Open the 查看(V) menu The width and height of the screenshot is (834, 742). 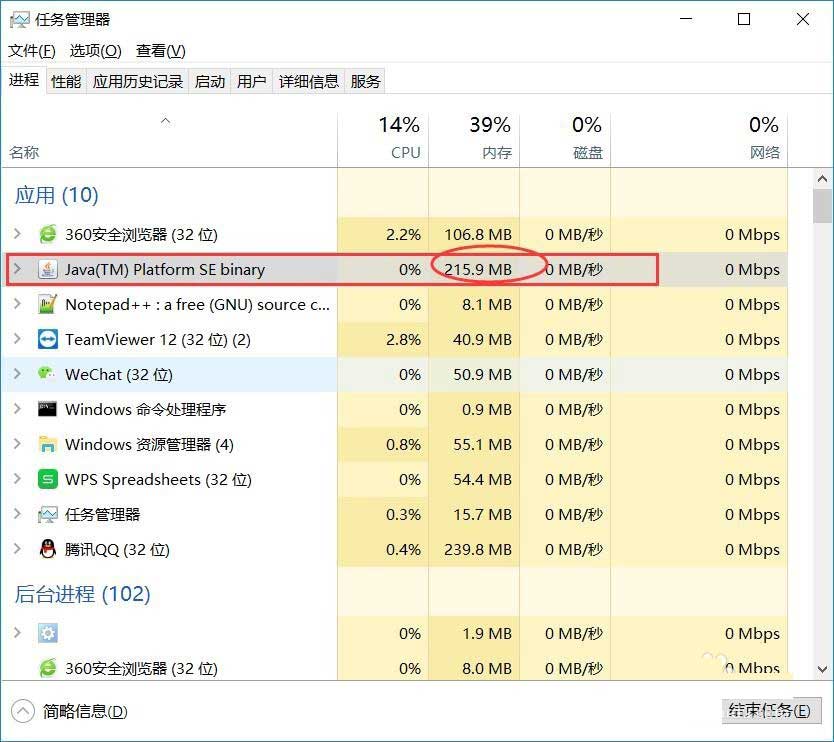(161, 51)
